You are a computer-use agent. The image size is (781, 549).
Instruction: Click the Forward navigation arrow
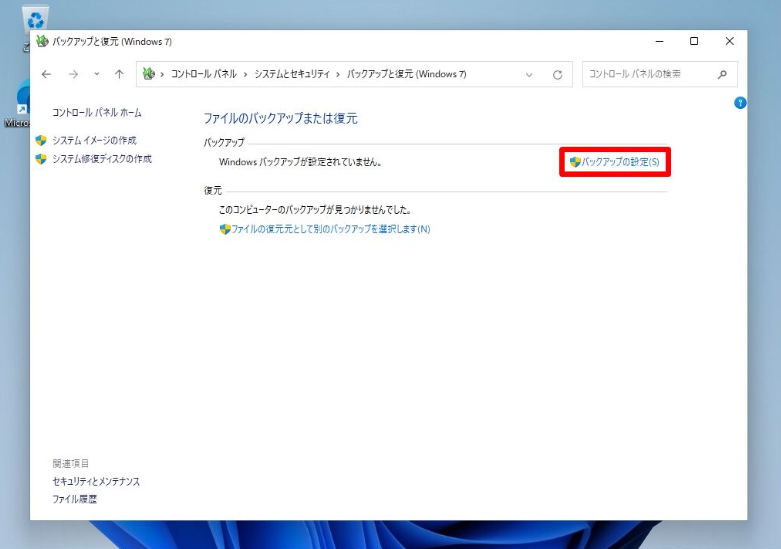click(73, 74)
